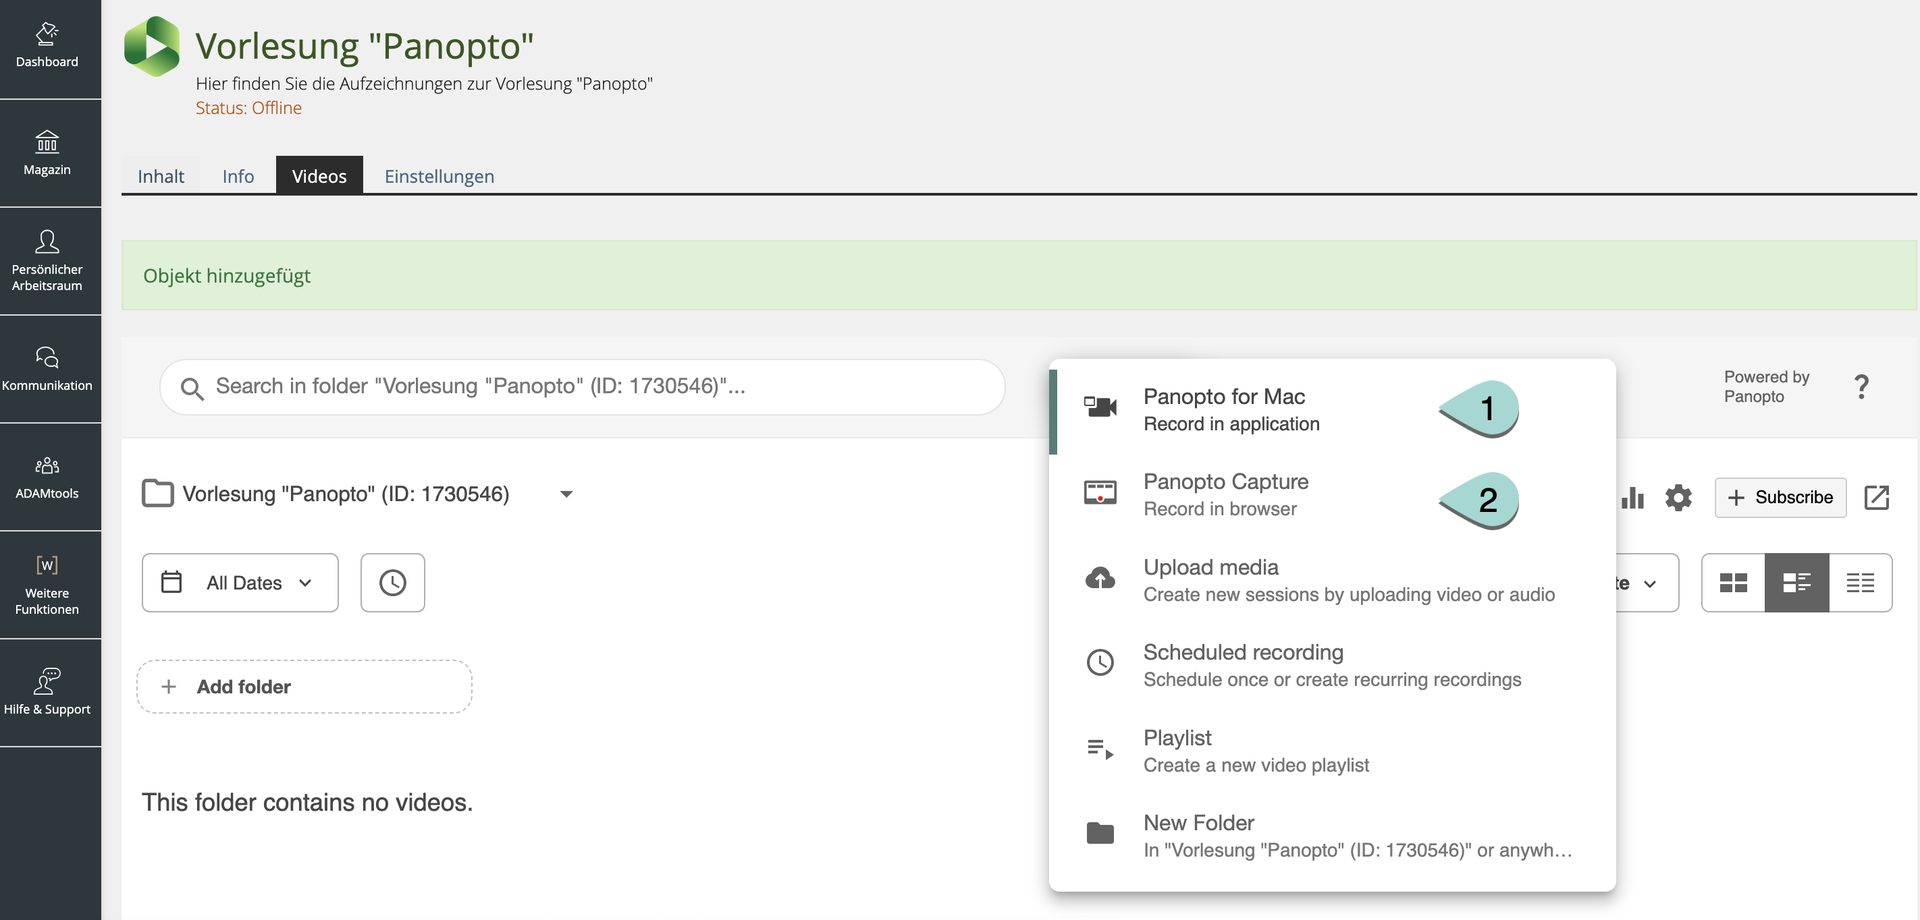Show scheduled recordings clock button
This screenshot has width=1920, height=920.
tap(392, 583)
